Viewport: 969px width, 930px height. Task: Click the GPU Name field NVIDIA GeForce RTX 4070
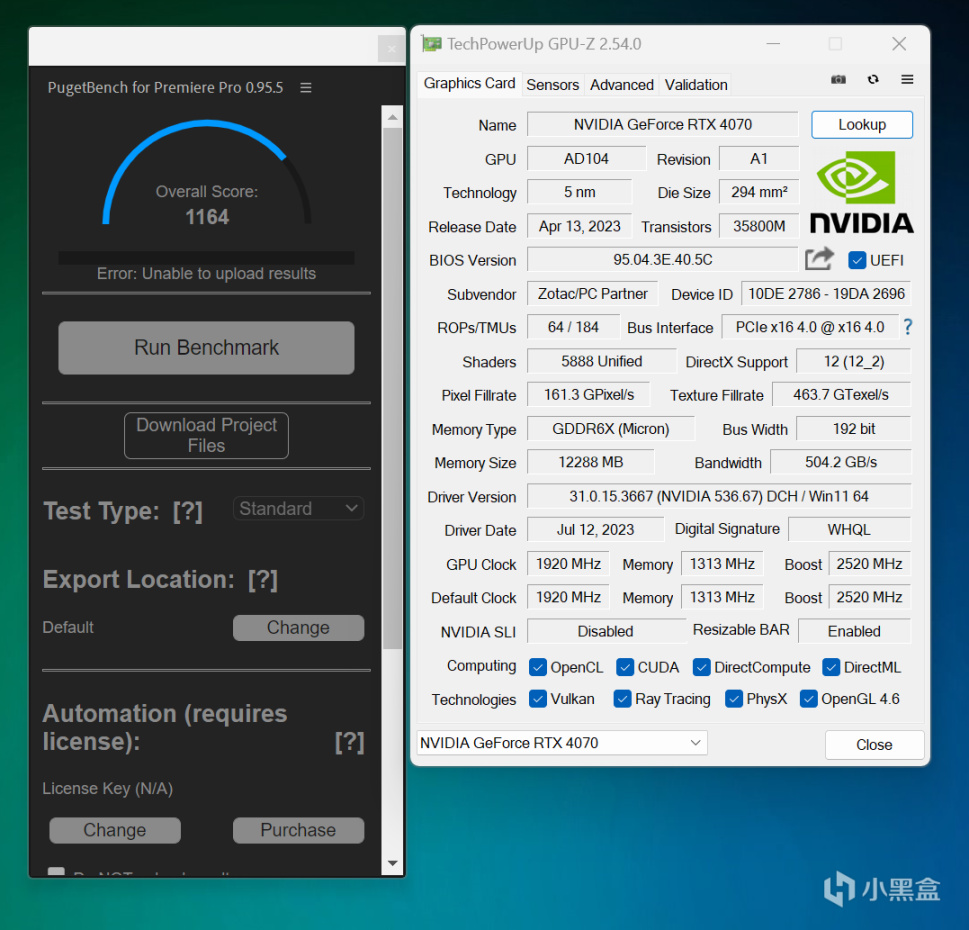click(662, 125)
